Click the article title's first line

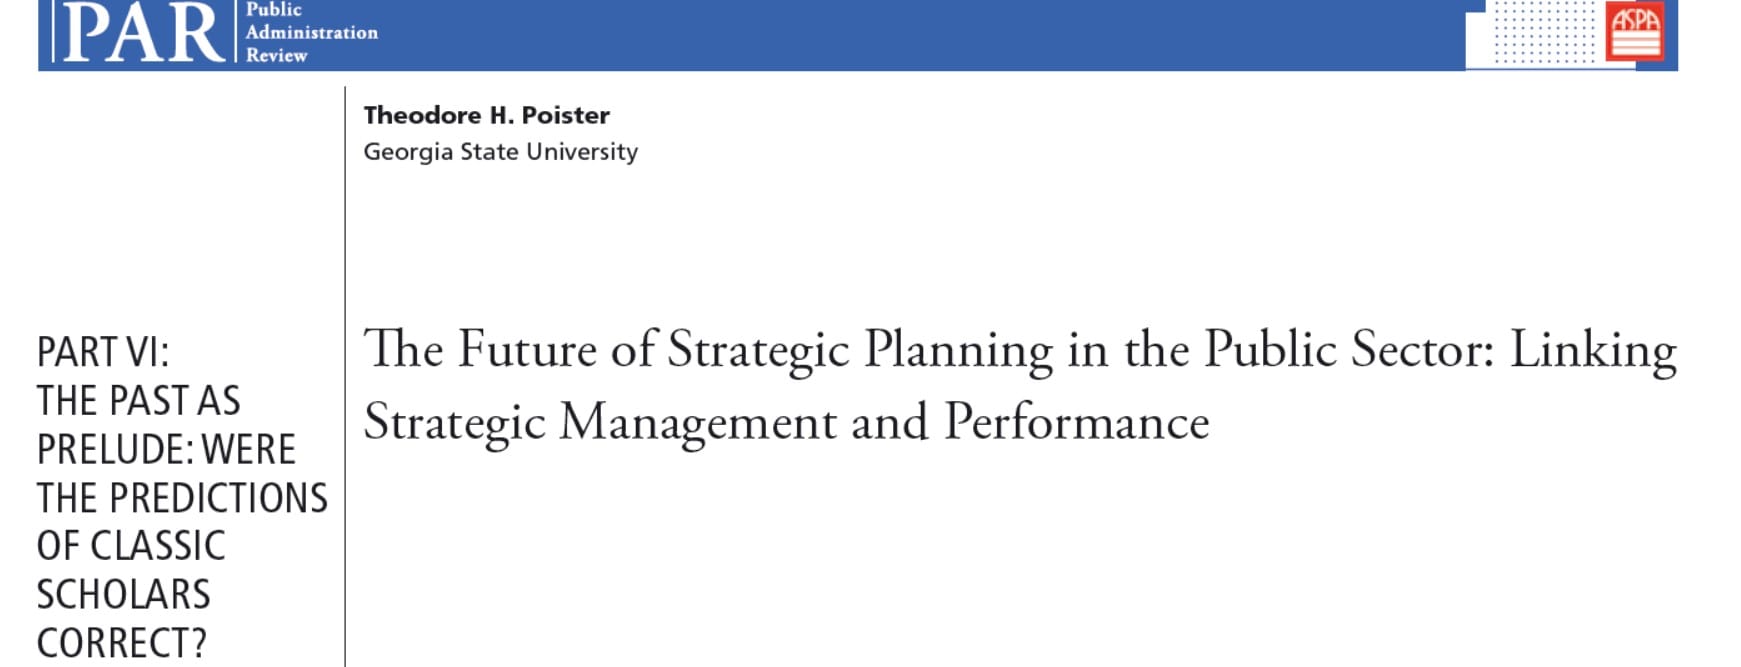pyautogui.click(x=1019, y=351)
